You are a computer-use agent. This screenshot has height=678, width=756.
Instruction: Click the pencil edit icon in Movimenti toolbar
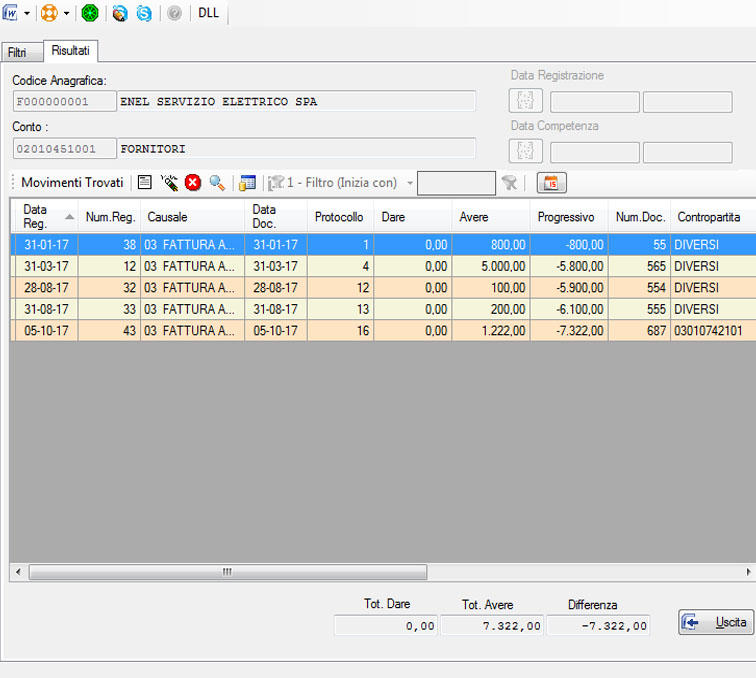tap(169, 183)
